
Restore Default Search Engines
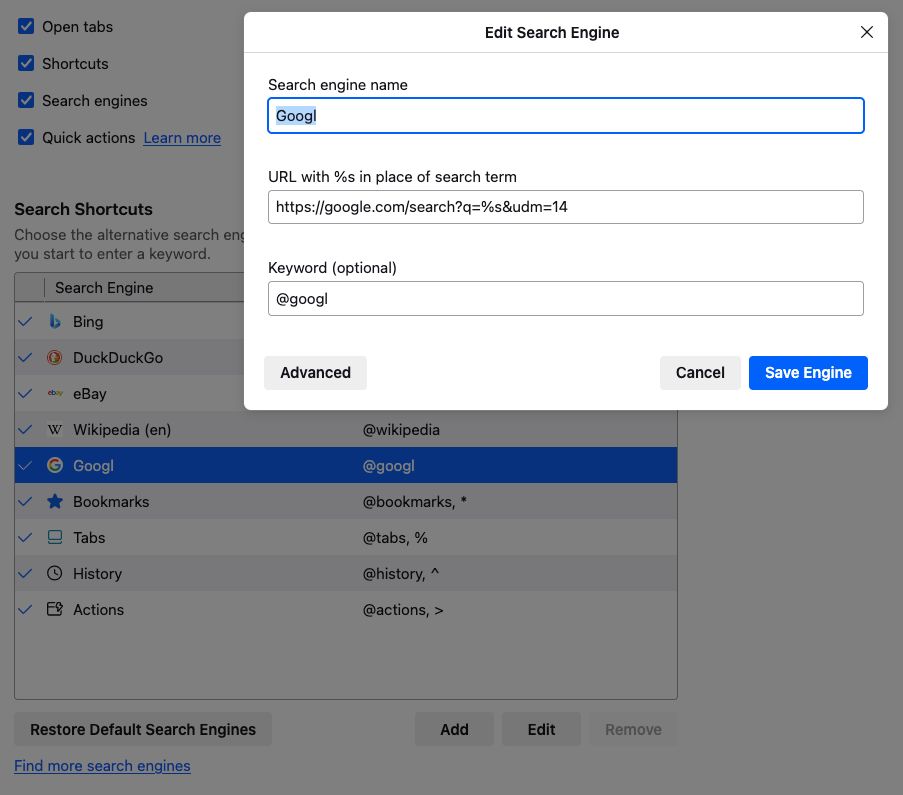point(142,729)
